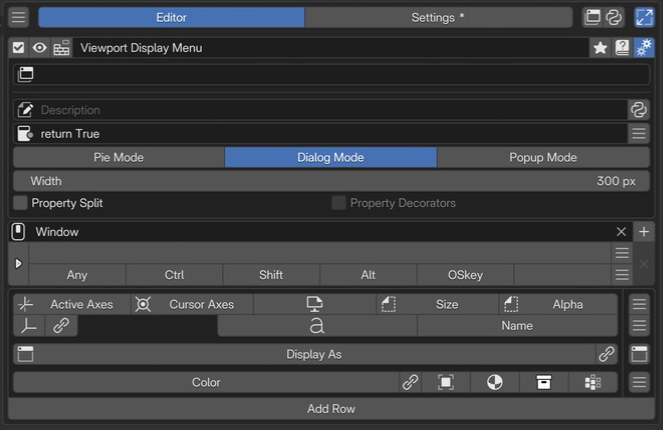Open row menu beside Alpha
This screenshot has height=430, width=663.
pos(639,304)
